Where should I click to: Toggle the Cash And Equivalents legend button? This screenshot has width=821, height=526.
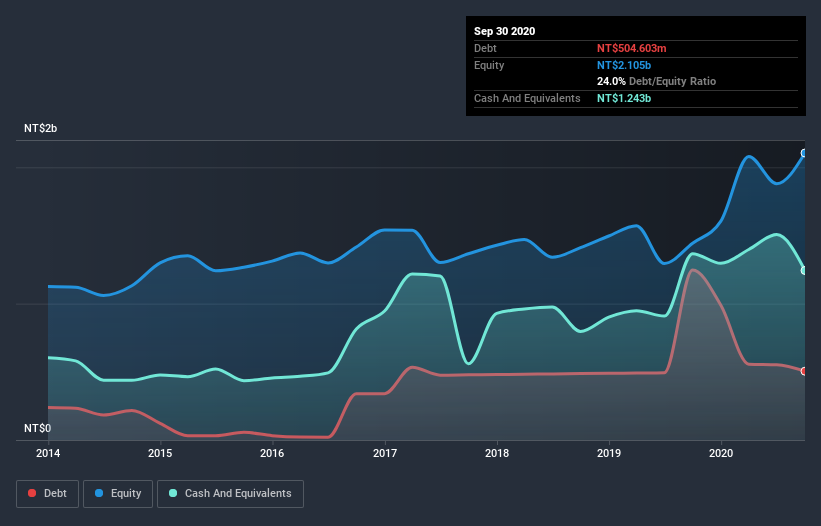(230, 494)
